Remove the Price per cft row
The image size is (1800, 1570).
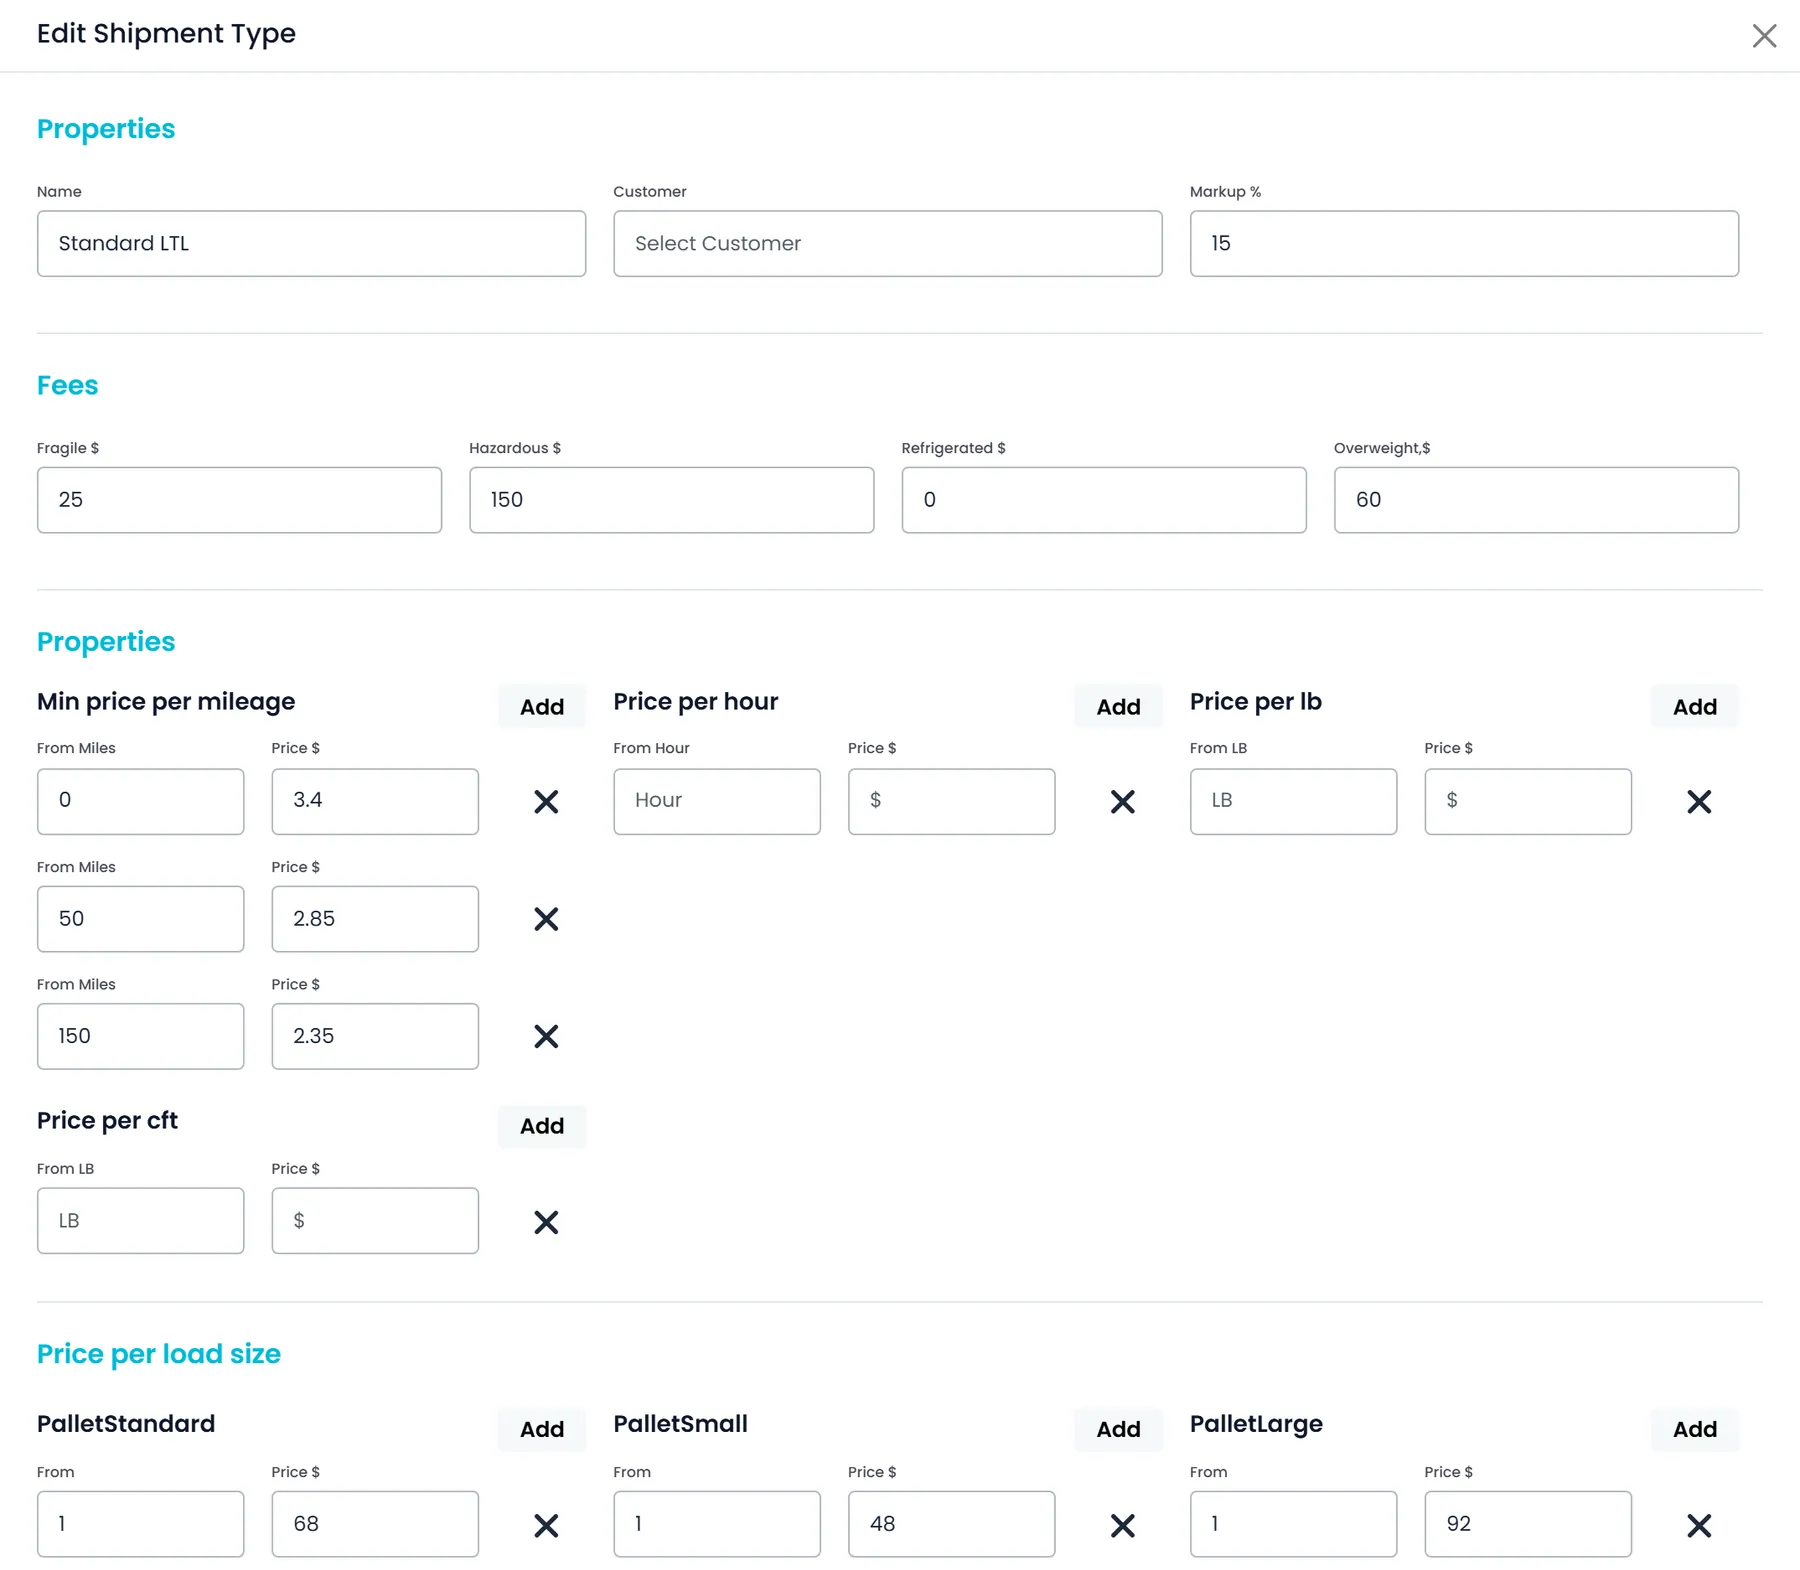point(546,1222)
